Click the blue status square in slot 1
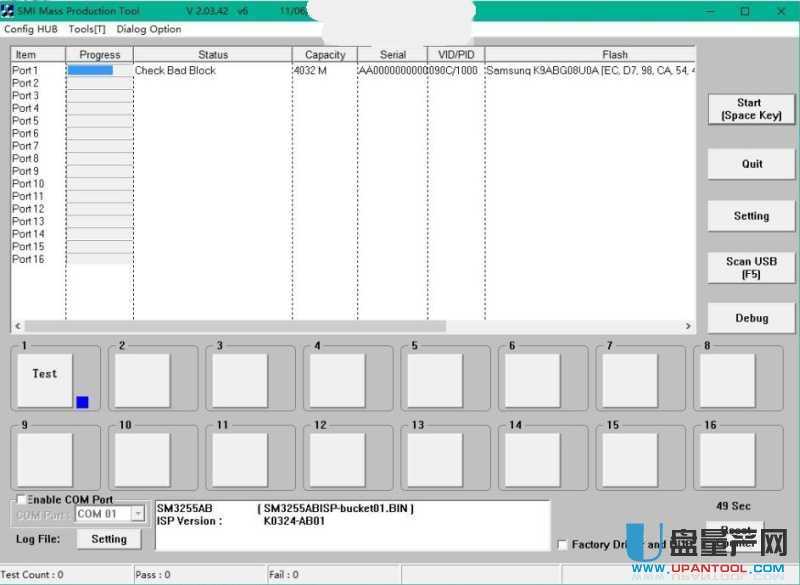800x585 pixels. tap(82, 402)
